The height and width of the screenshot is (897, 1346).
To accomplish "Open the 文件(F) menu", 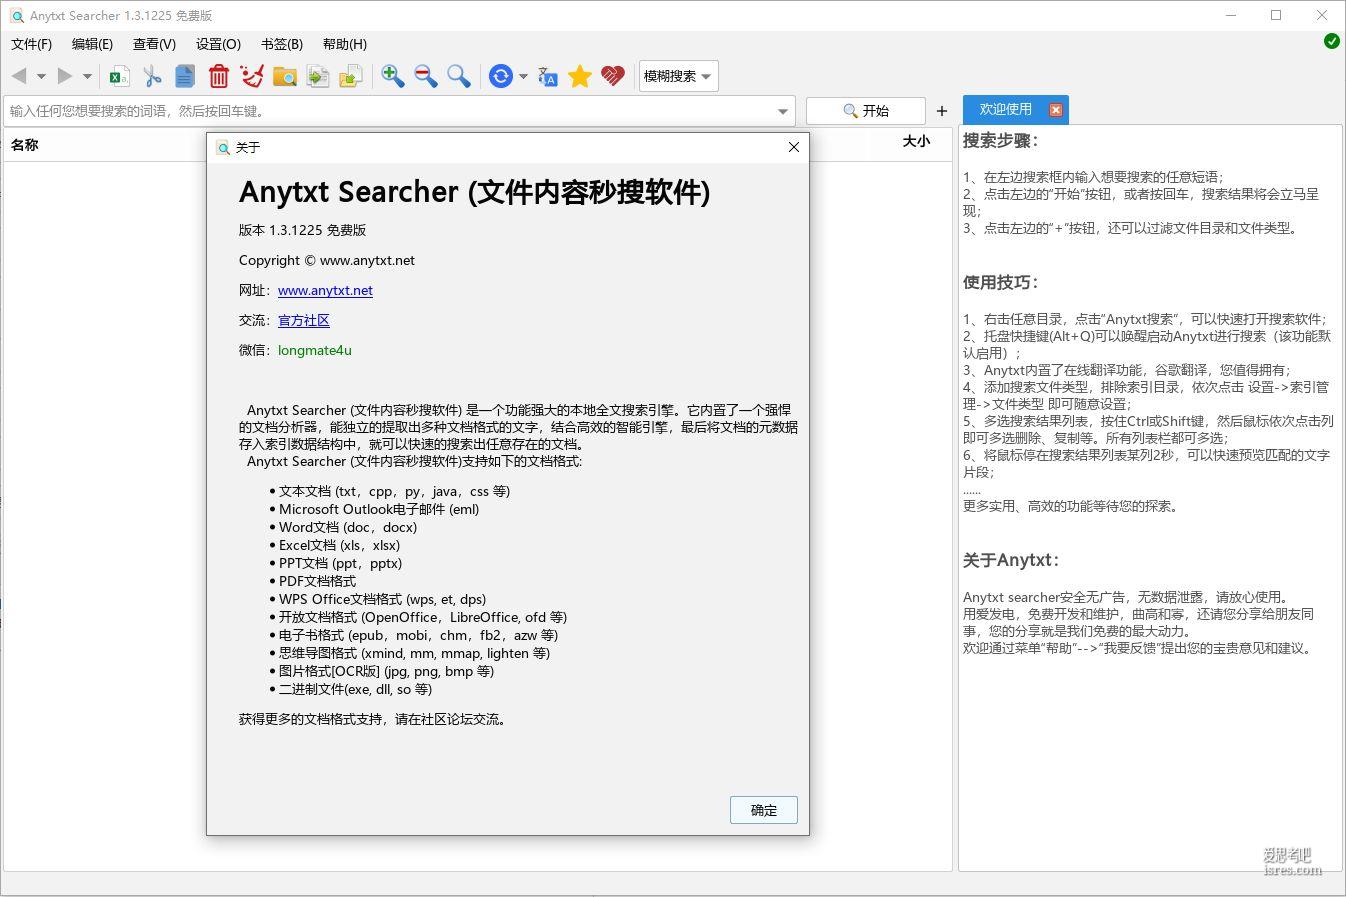I will pos(32,44).
